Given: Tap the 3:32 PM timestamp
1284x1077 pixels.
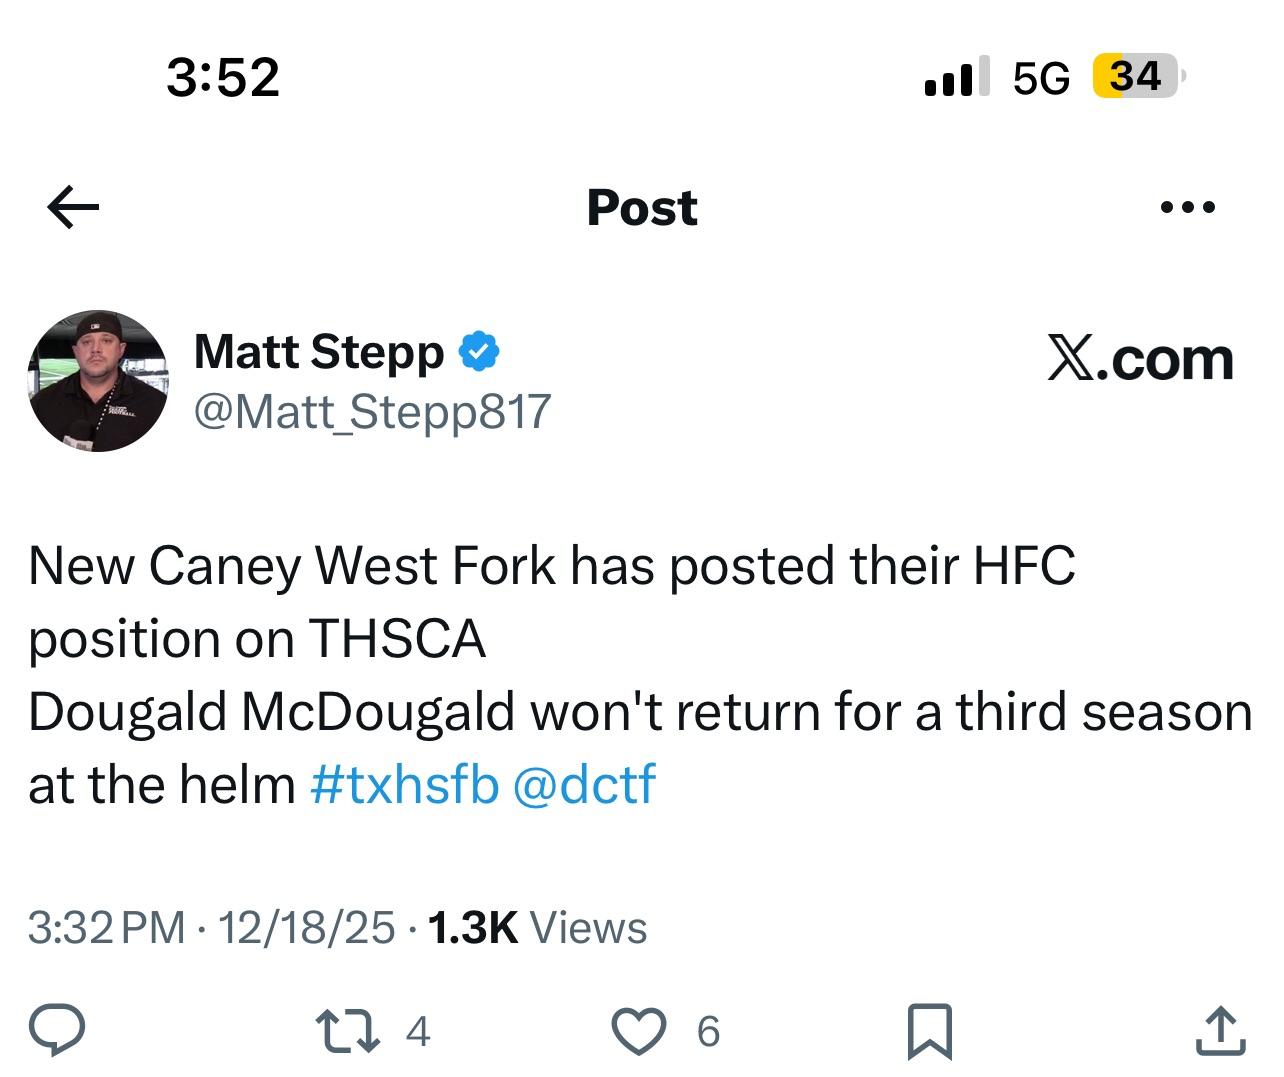Looking at the screenshot, I should tap(106, 928).
